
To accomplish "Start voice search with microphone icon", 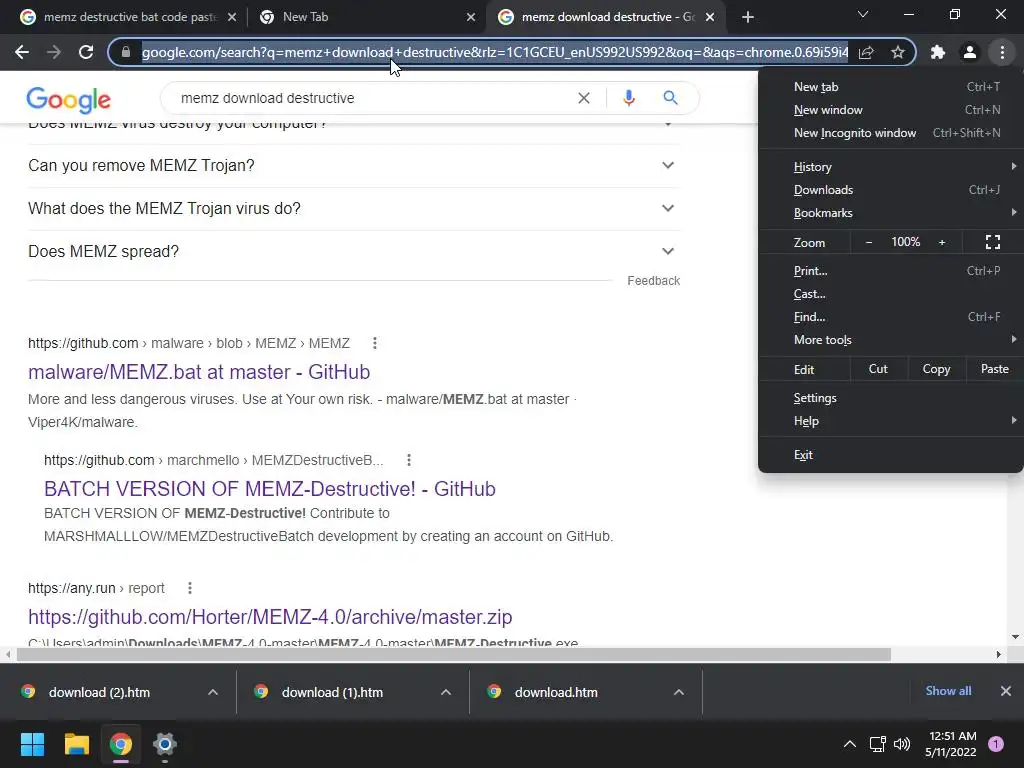I will [628, 98].
